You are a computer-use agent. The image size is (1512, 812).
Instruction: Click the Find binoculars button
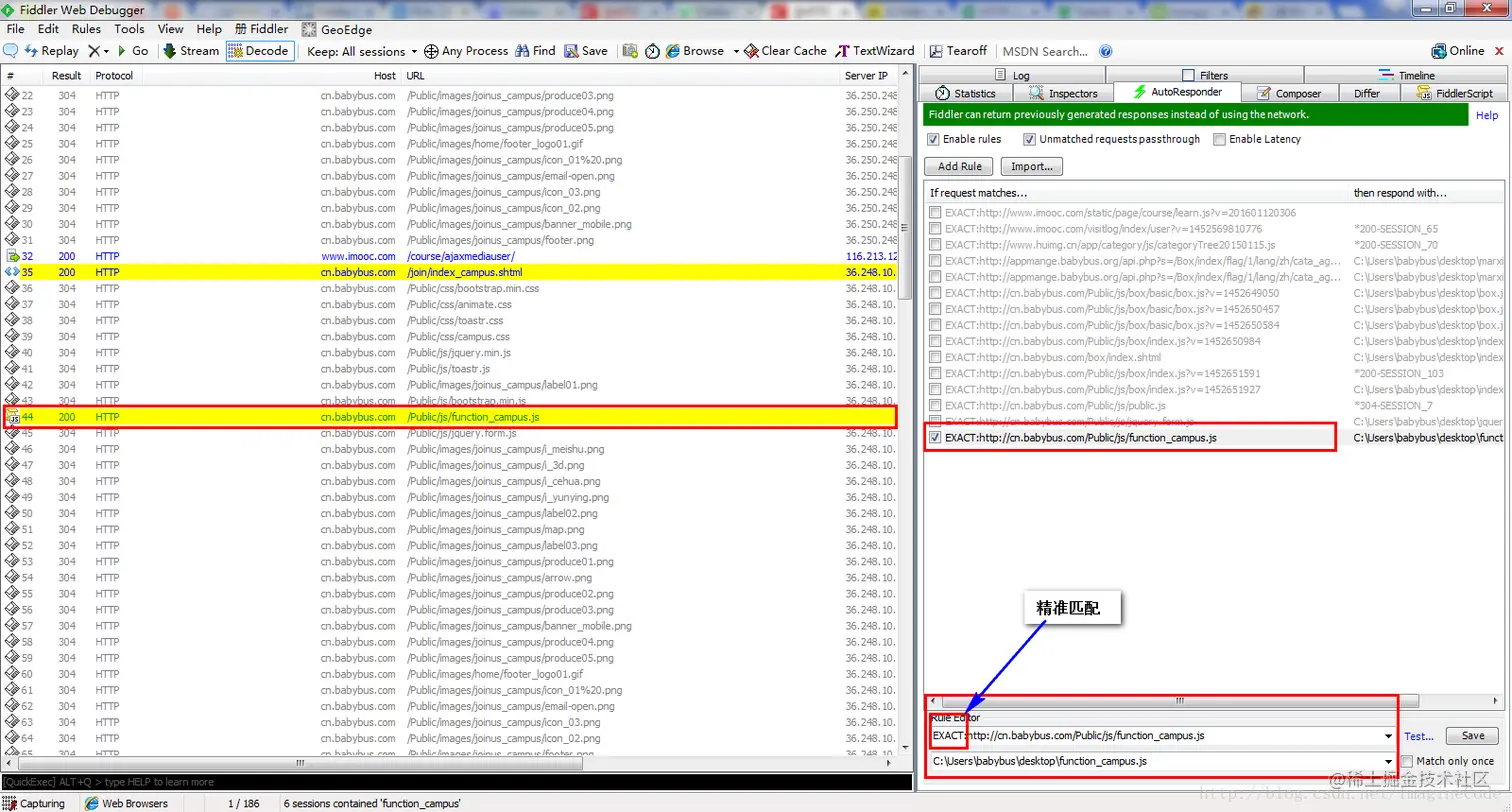coord(535,51)
